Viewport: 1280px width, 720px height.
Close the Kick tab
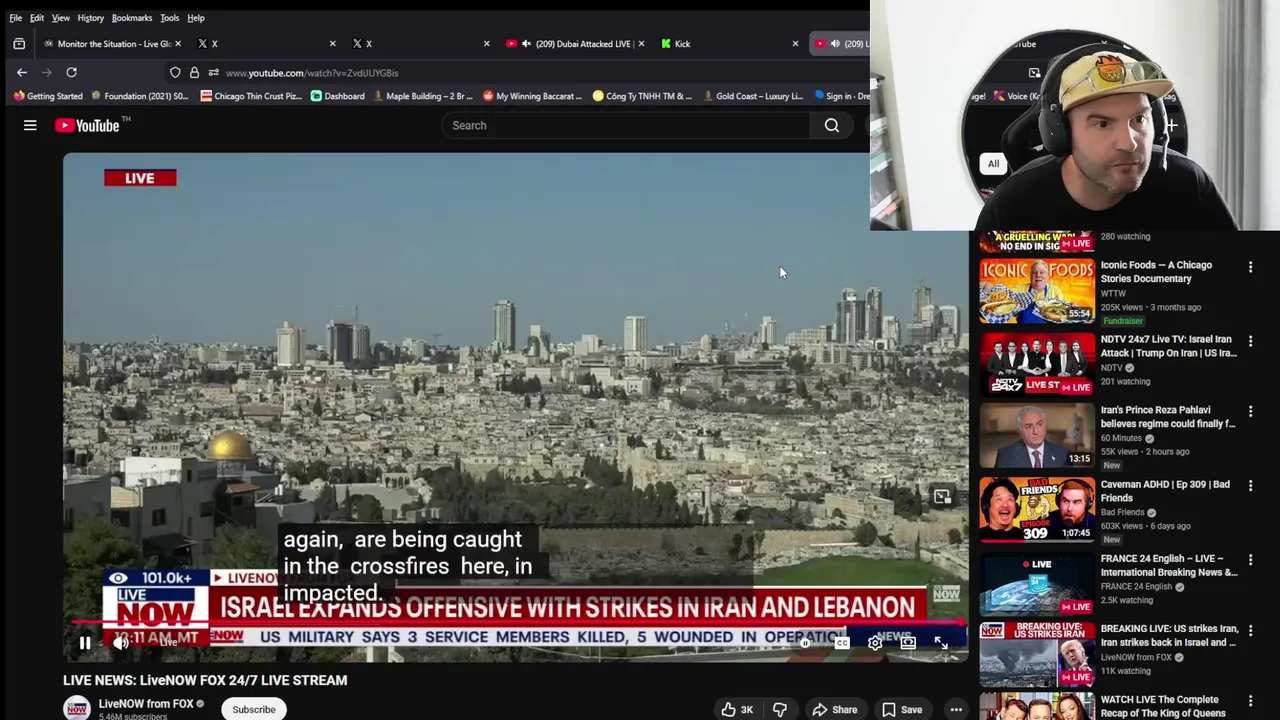[x=795, y=44]
